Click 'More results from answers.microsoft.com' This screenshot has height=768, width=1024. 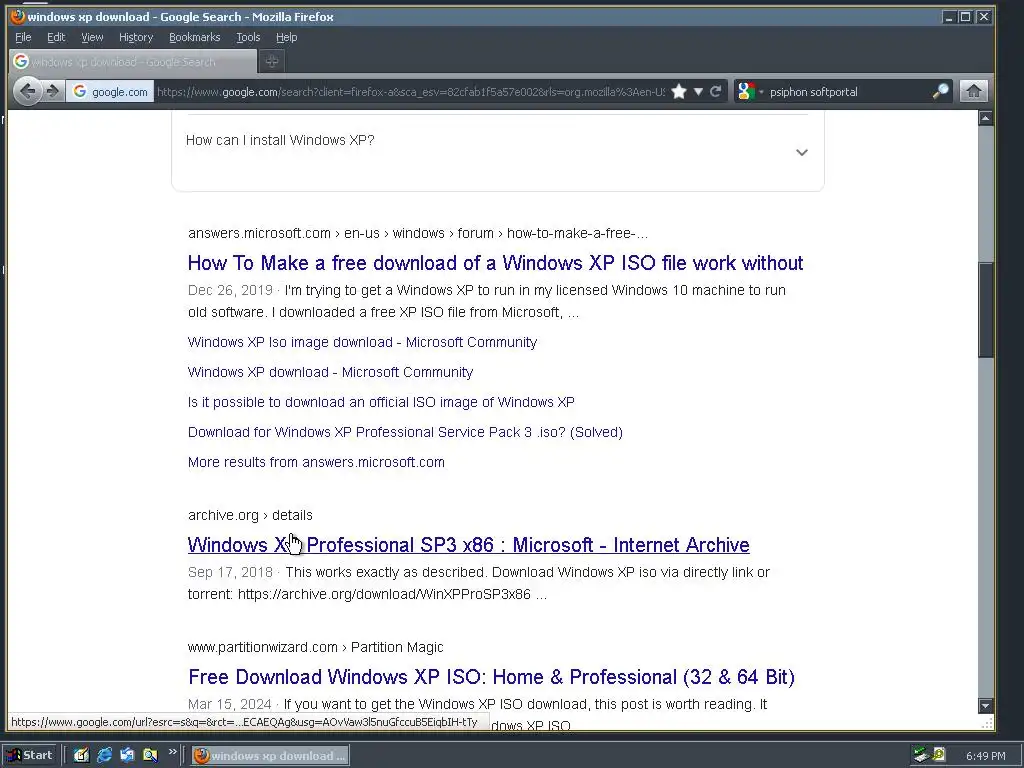(x=316, y=462)
